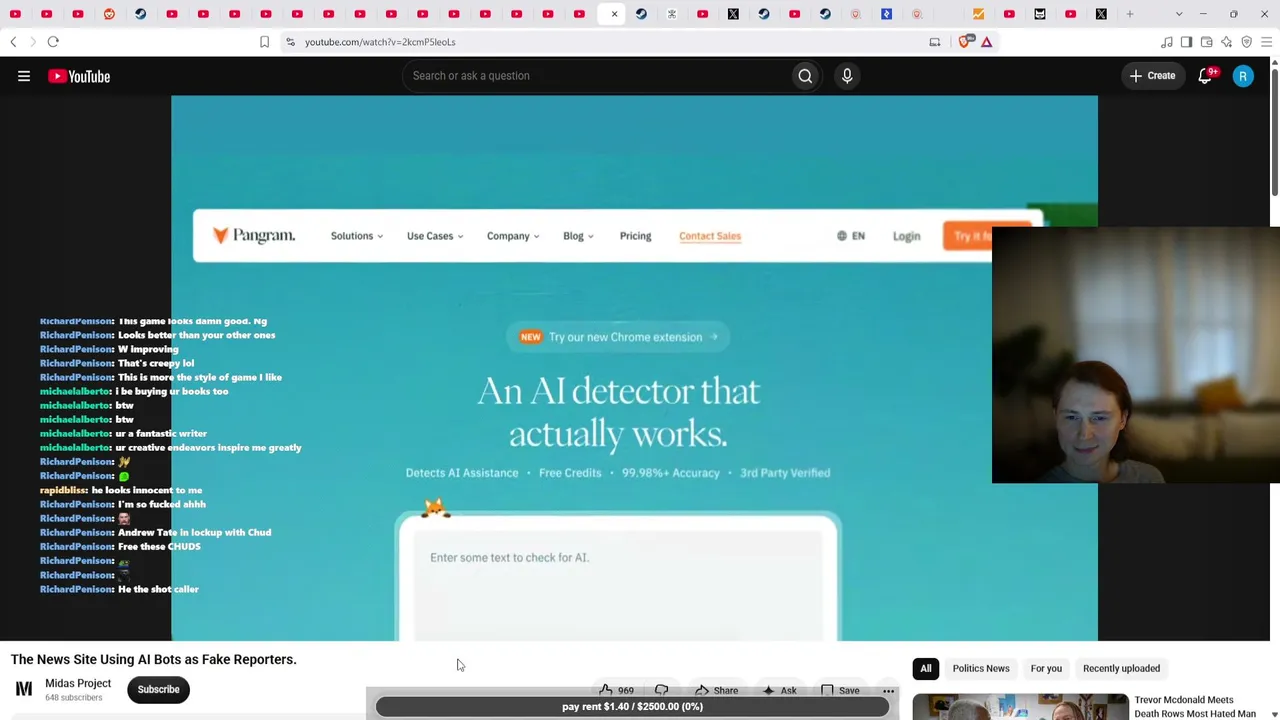Reload the current YouTube page

pyautogui.click(x=53, y=42)
